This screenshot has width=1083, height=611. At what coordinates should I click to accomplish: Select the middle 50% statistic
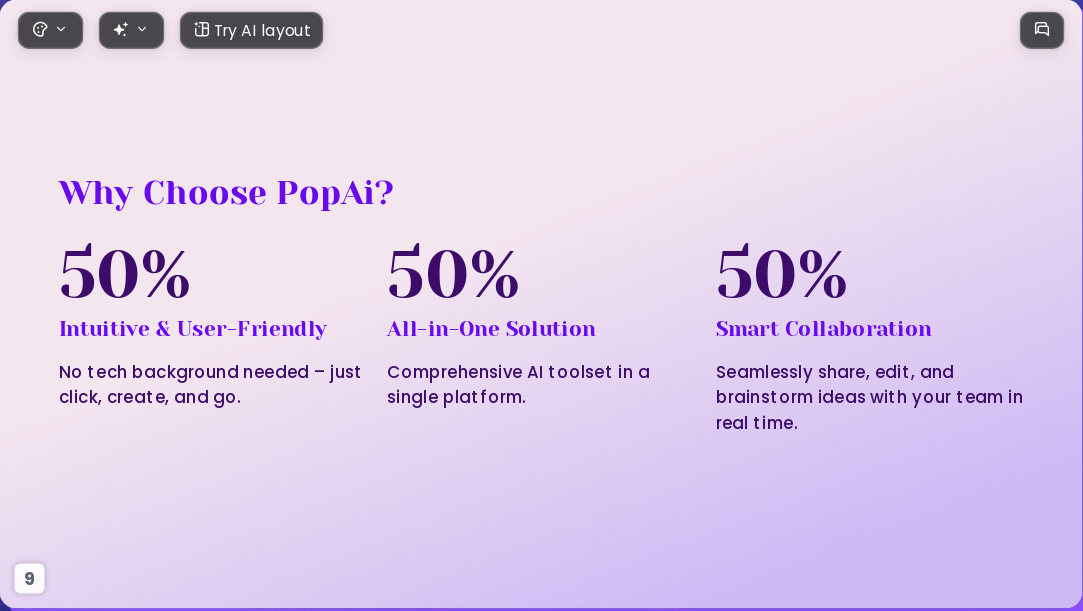[x=453, y=273]
